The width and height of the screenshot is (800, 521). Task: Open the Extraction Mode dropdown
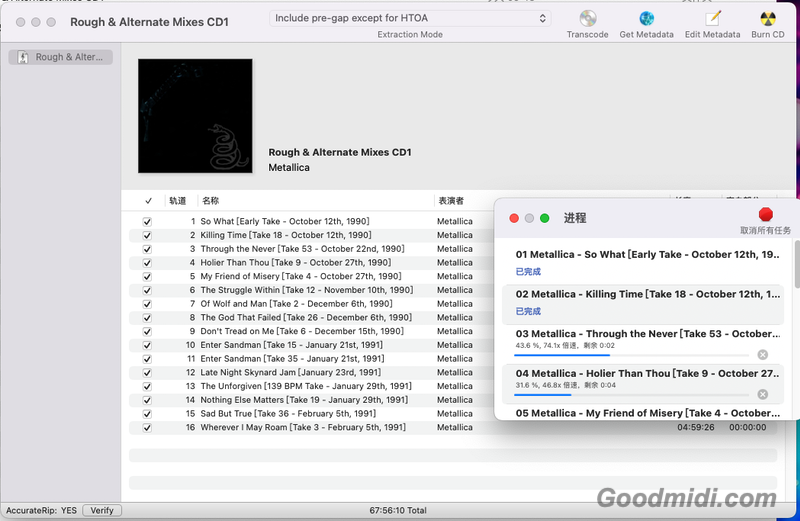tap(410, 18)
